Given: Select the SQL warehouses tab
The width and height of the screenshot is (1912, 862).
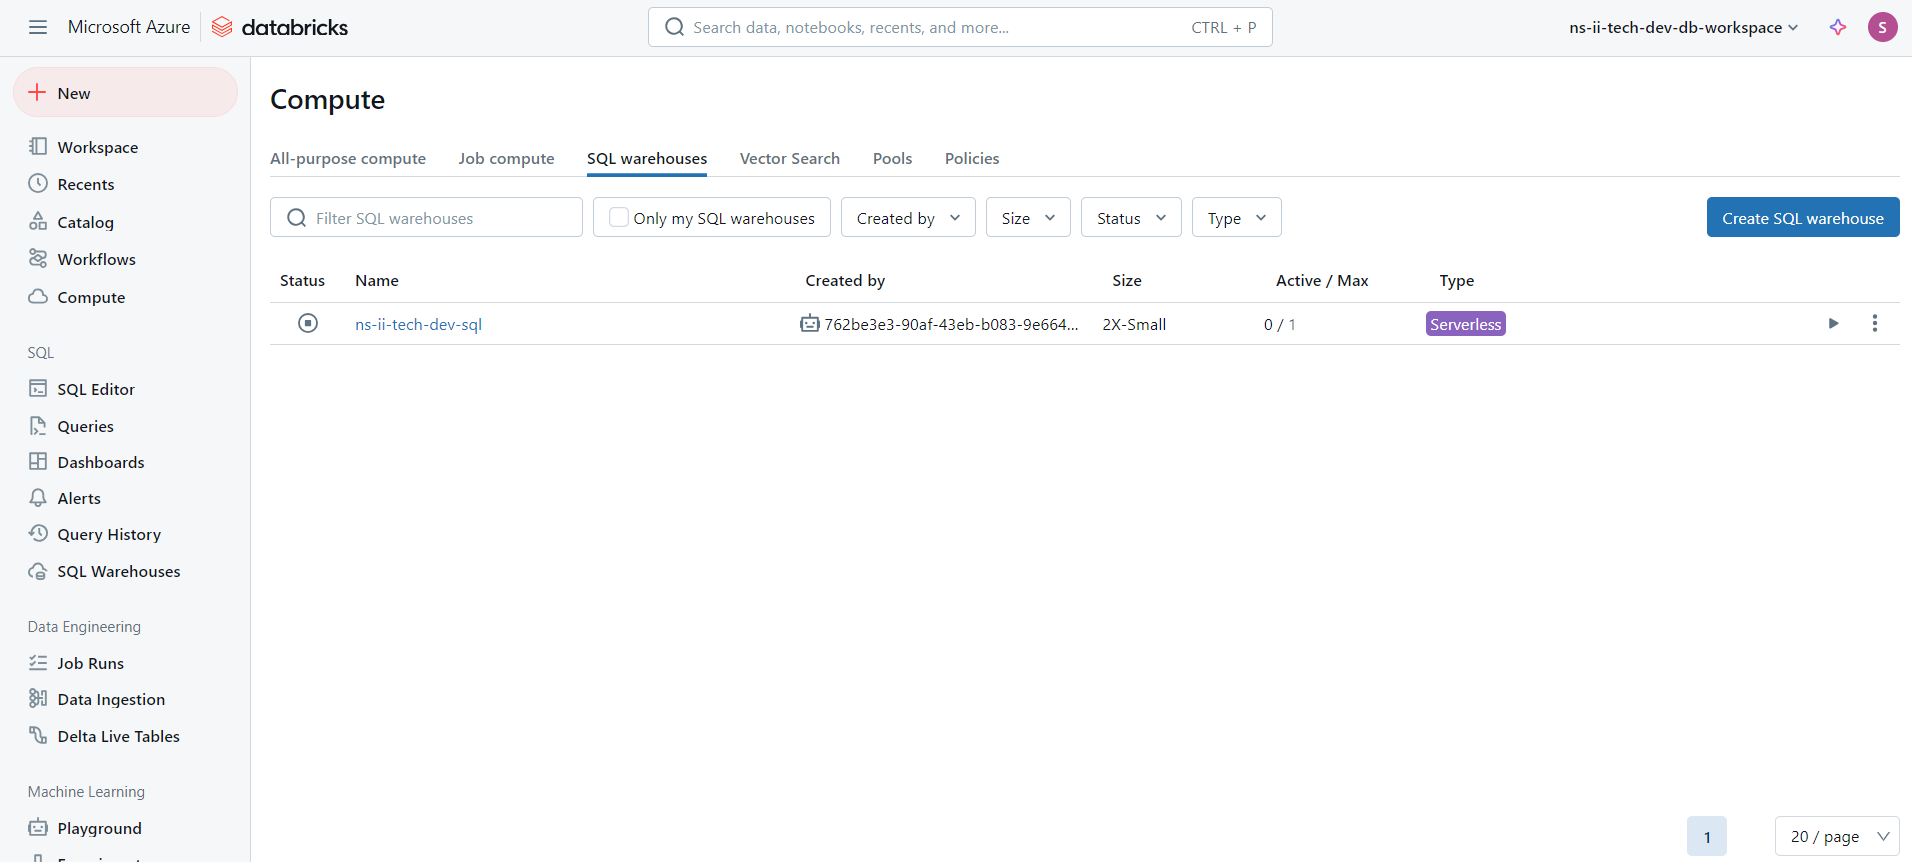Looking at the screenshot, I should 647,158.
